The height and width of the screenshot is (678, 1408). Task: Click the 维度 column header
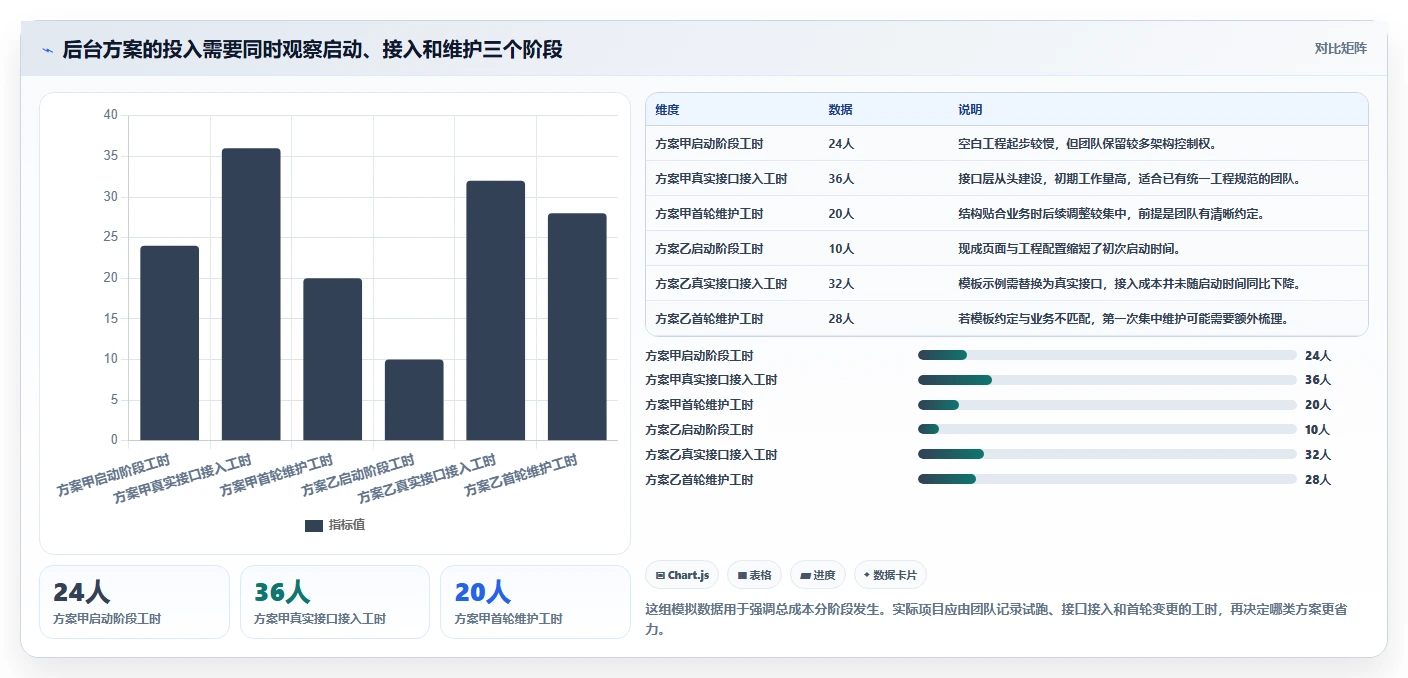tap(667, 110)
